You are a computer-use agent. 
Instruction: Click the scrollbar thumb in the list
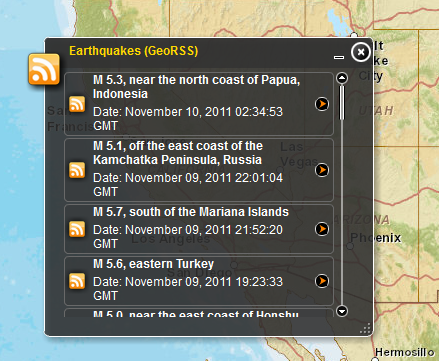[x=342, y=103]
